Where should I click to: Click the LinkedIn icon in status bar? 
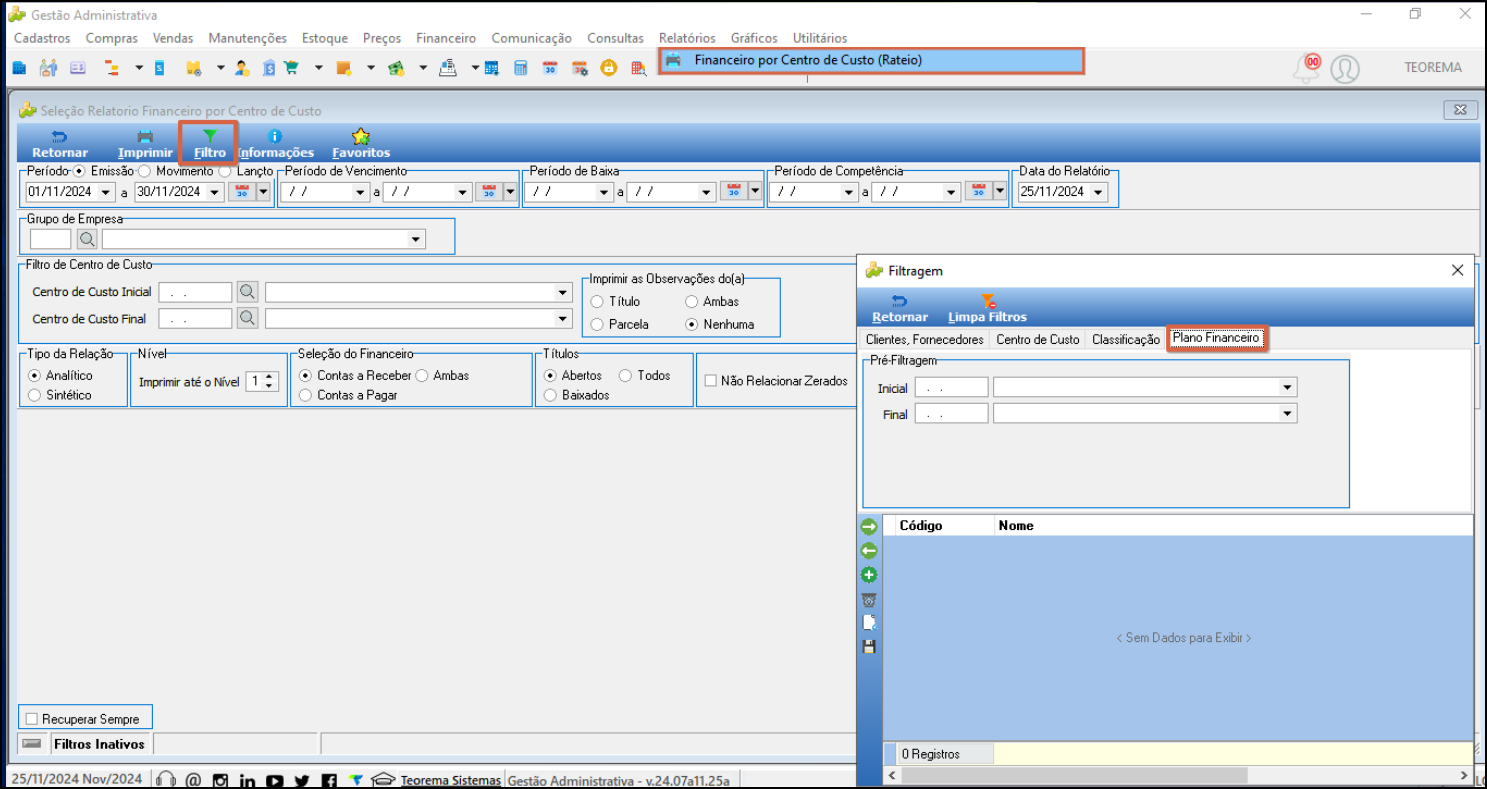click(247, 780)
